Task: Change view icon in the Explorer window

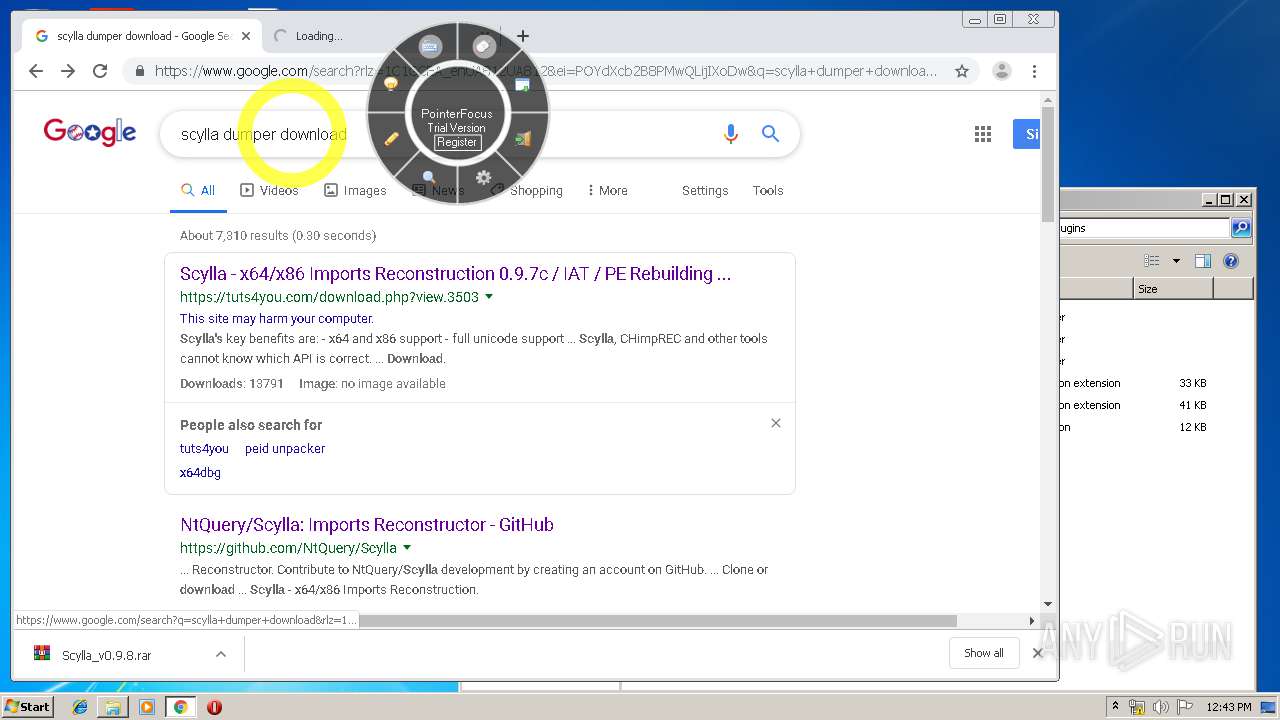Action: click(1152, 261)
